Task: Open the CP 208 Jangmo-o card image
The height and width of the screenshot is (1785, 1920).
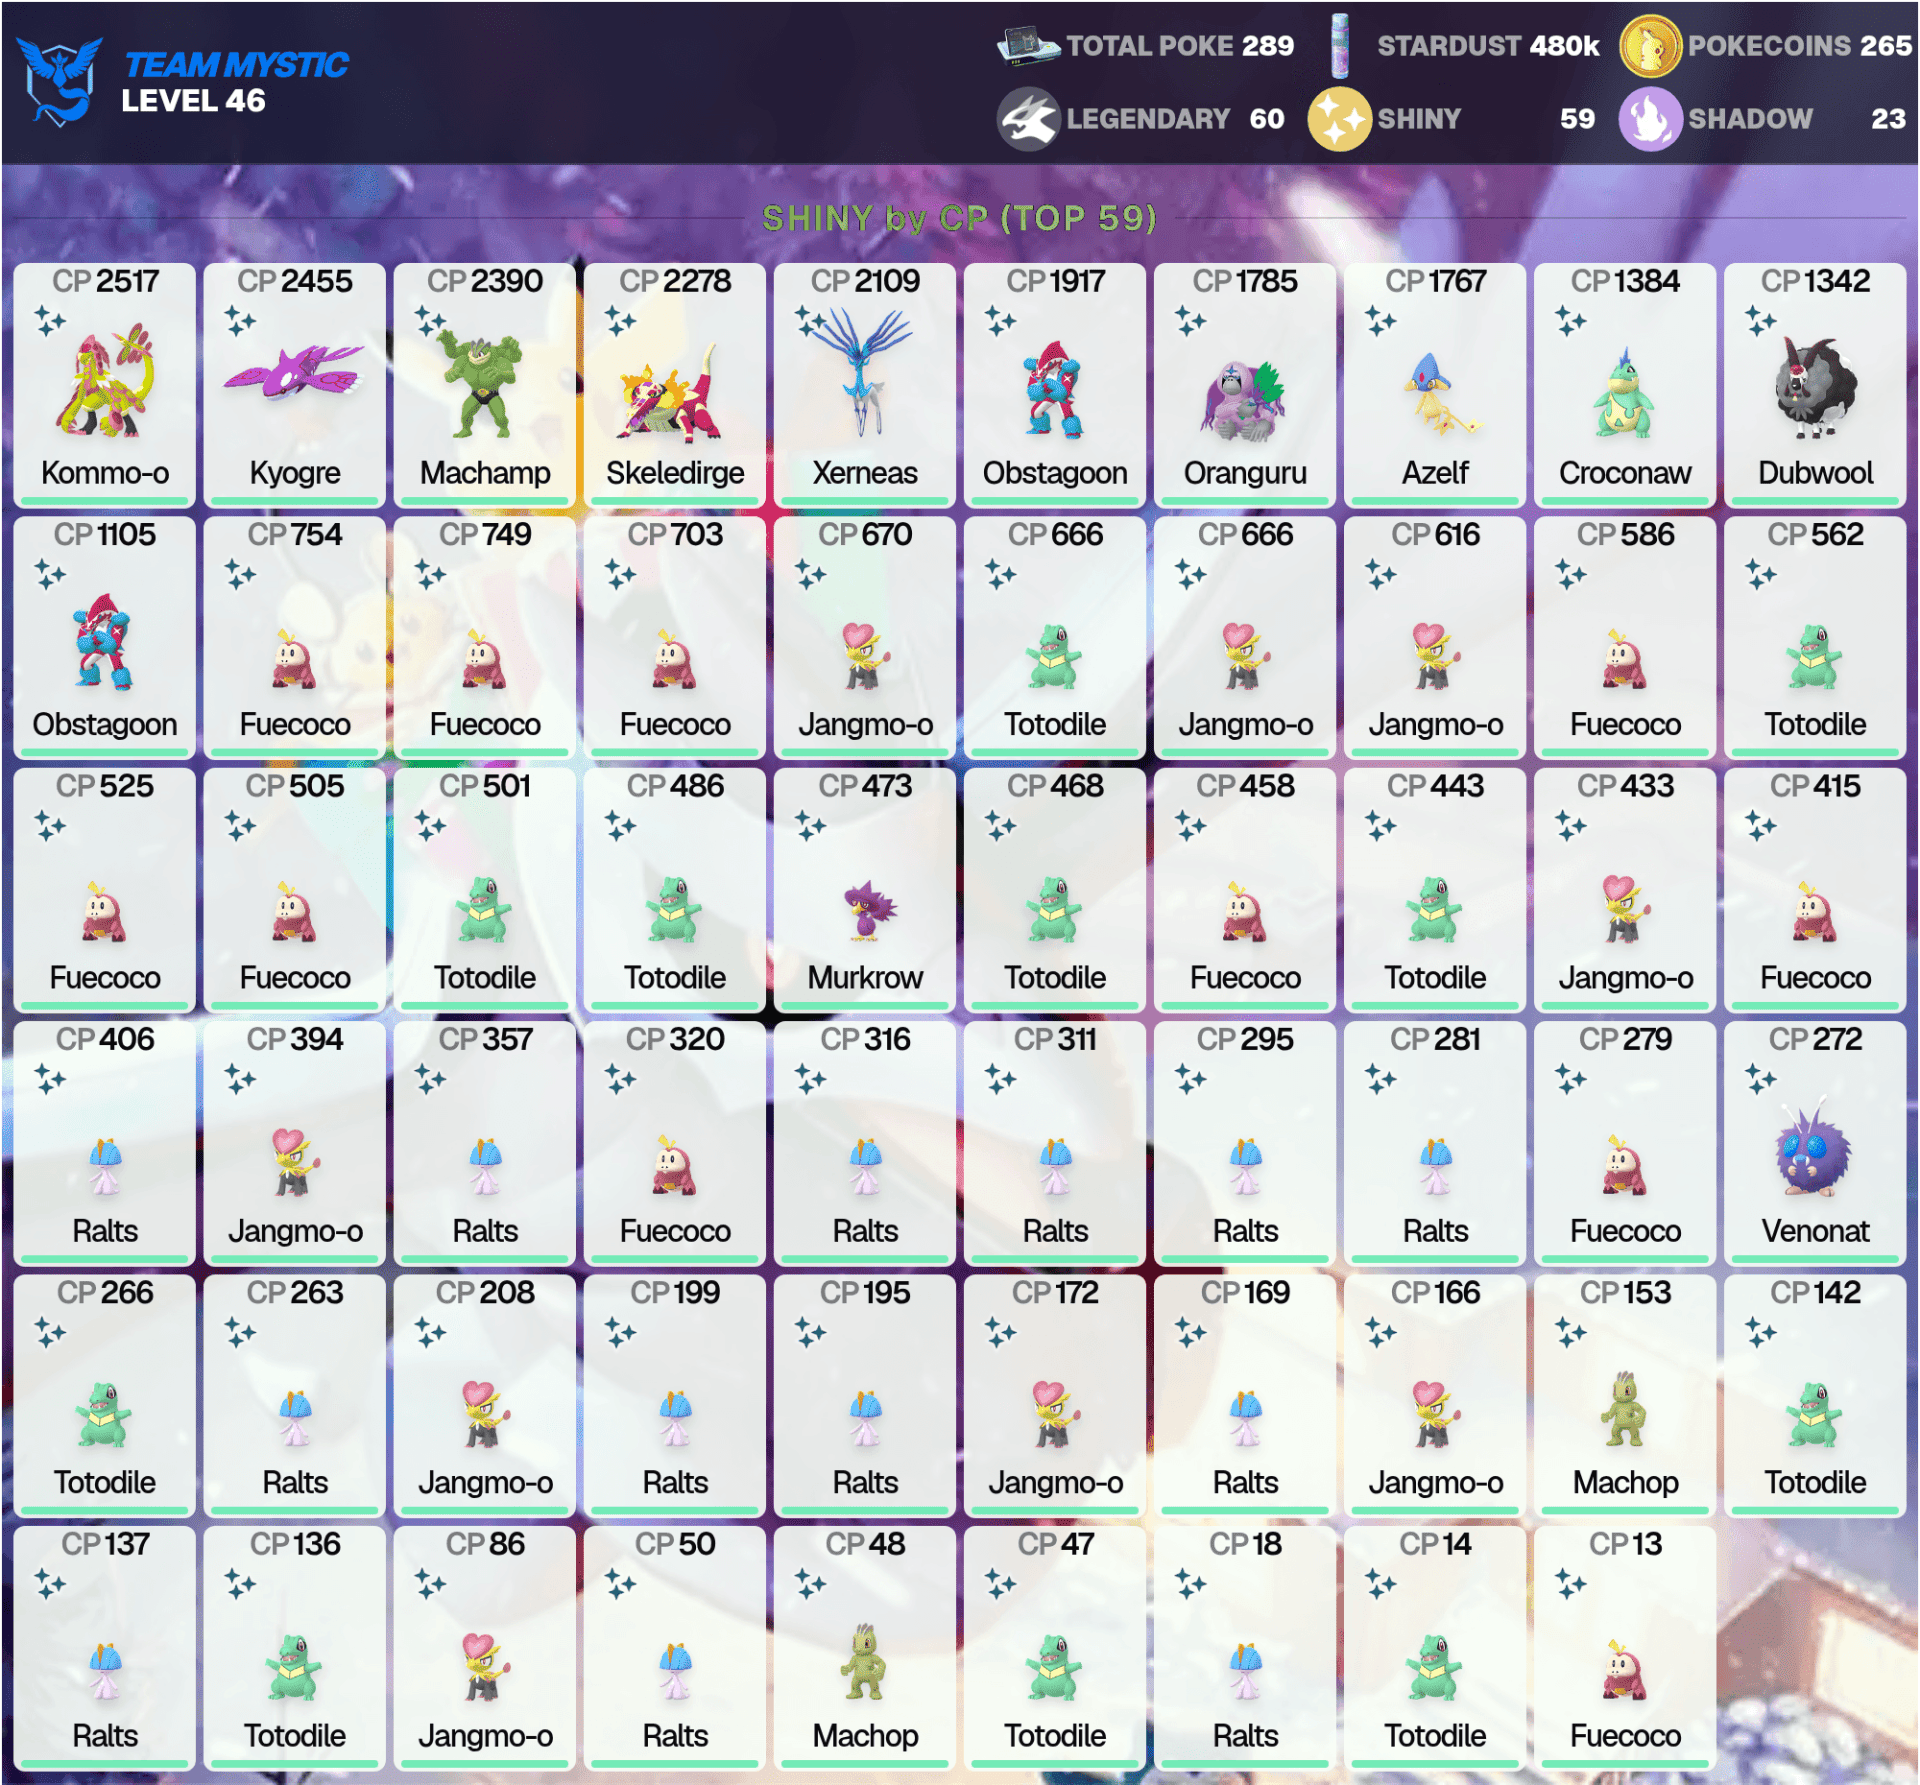Action: (485, 1414)
